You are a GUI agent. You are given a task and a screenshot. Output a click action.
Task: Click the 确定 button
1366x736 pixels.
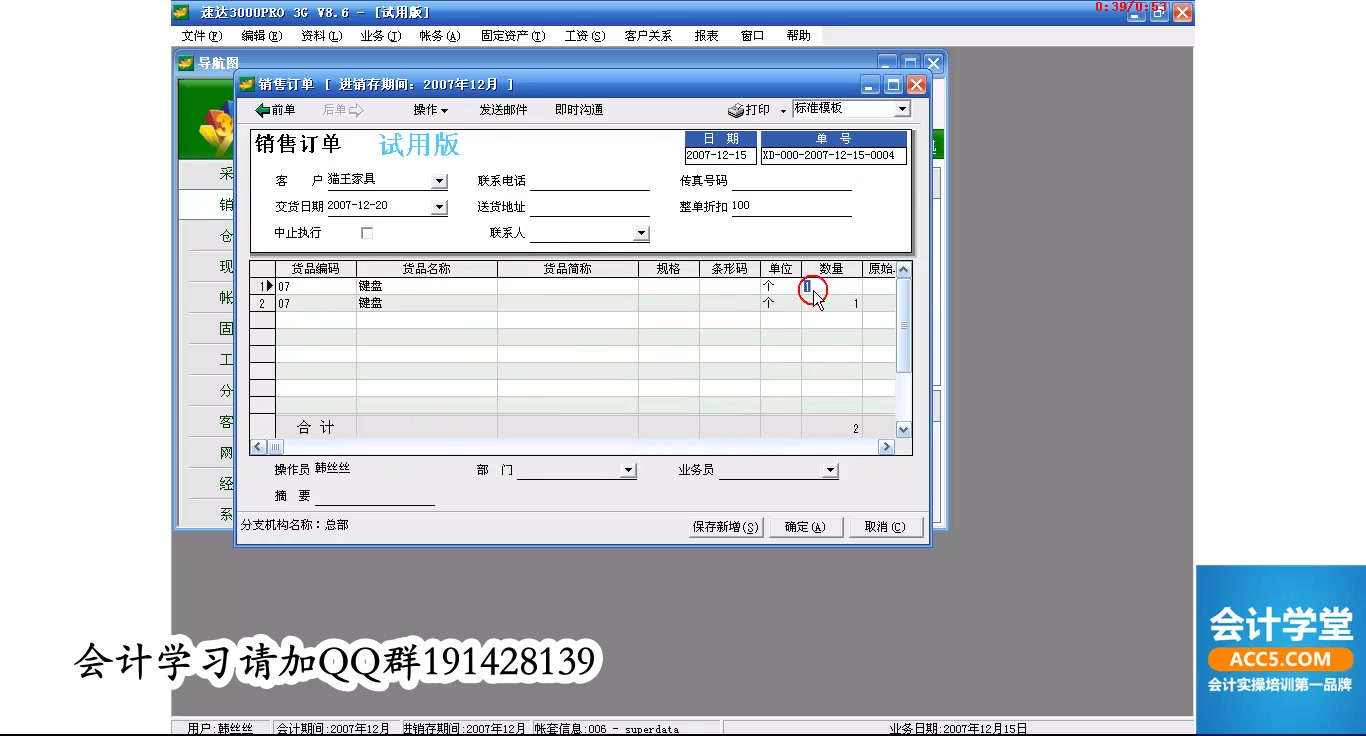[806, 526]
